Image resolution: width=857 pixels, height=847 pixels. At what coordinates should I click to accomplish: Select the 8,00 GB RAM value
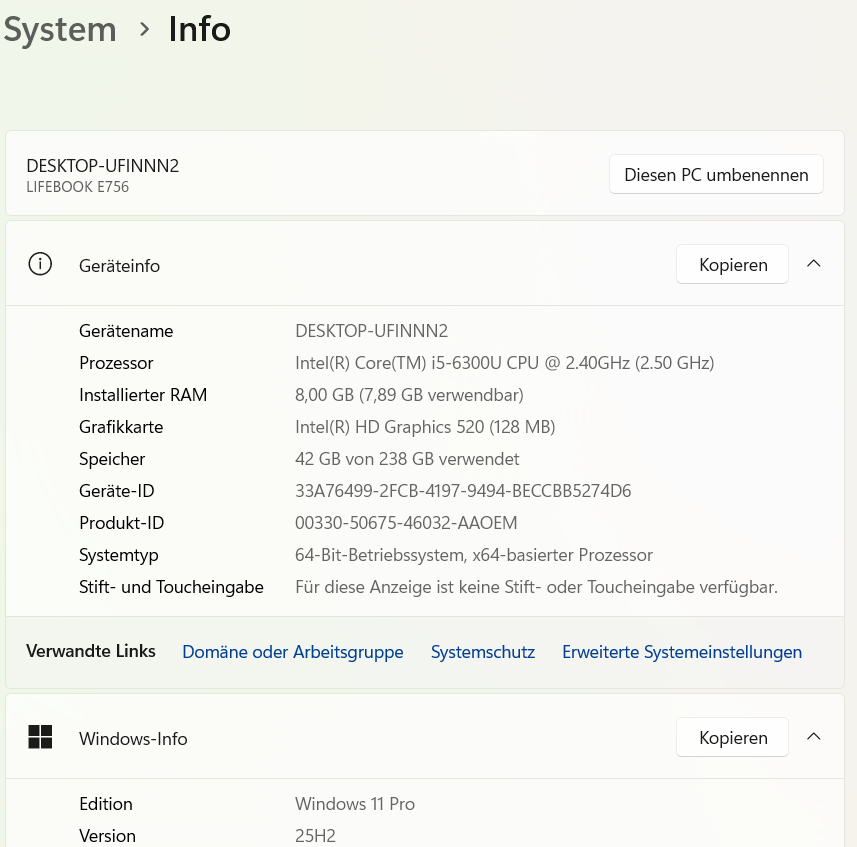point(409,395)
